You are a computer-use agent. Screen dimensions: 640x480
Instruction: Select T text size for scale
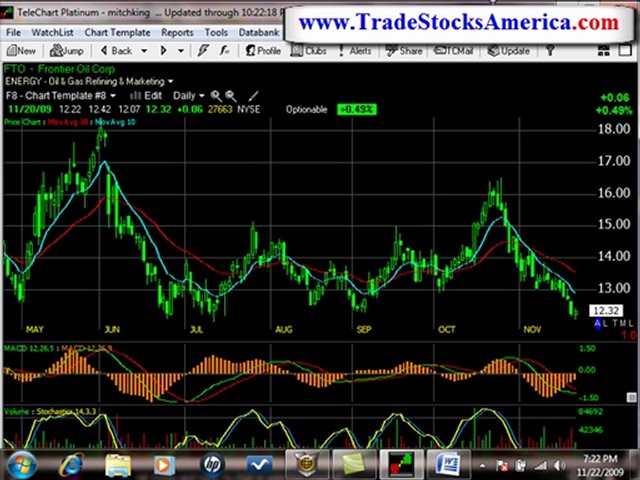615,324
